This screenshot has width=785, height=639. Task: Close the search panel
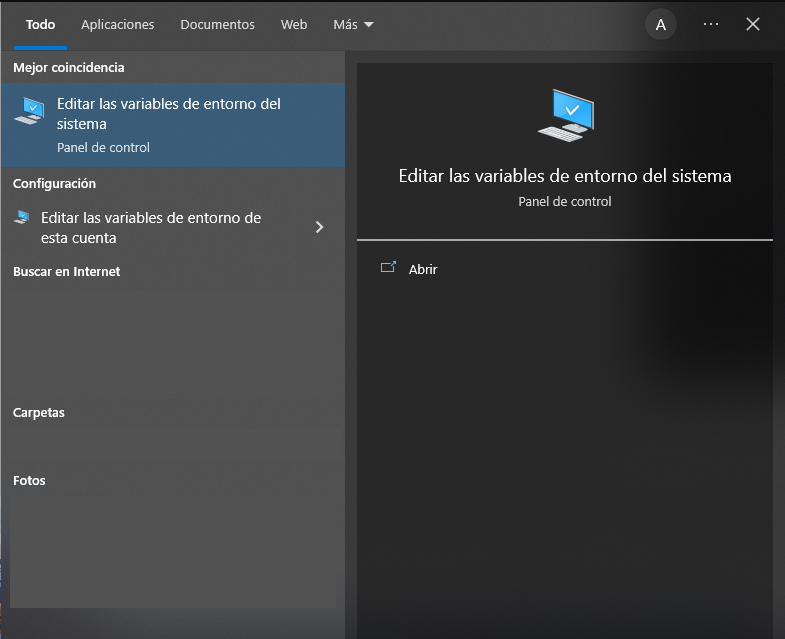tap(753, 24)
